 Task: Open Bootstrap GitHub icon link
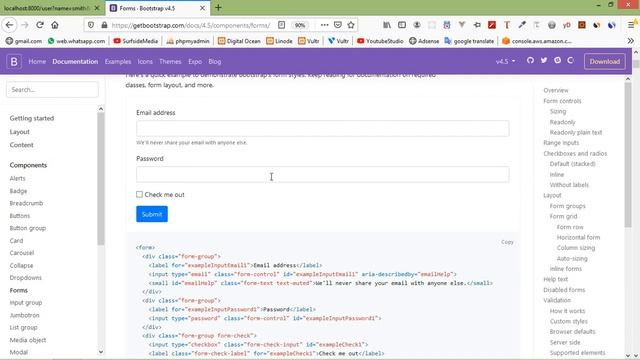pos(530,60)
